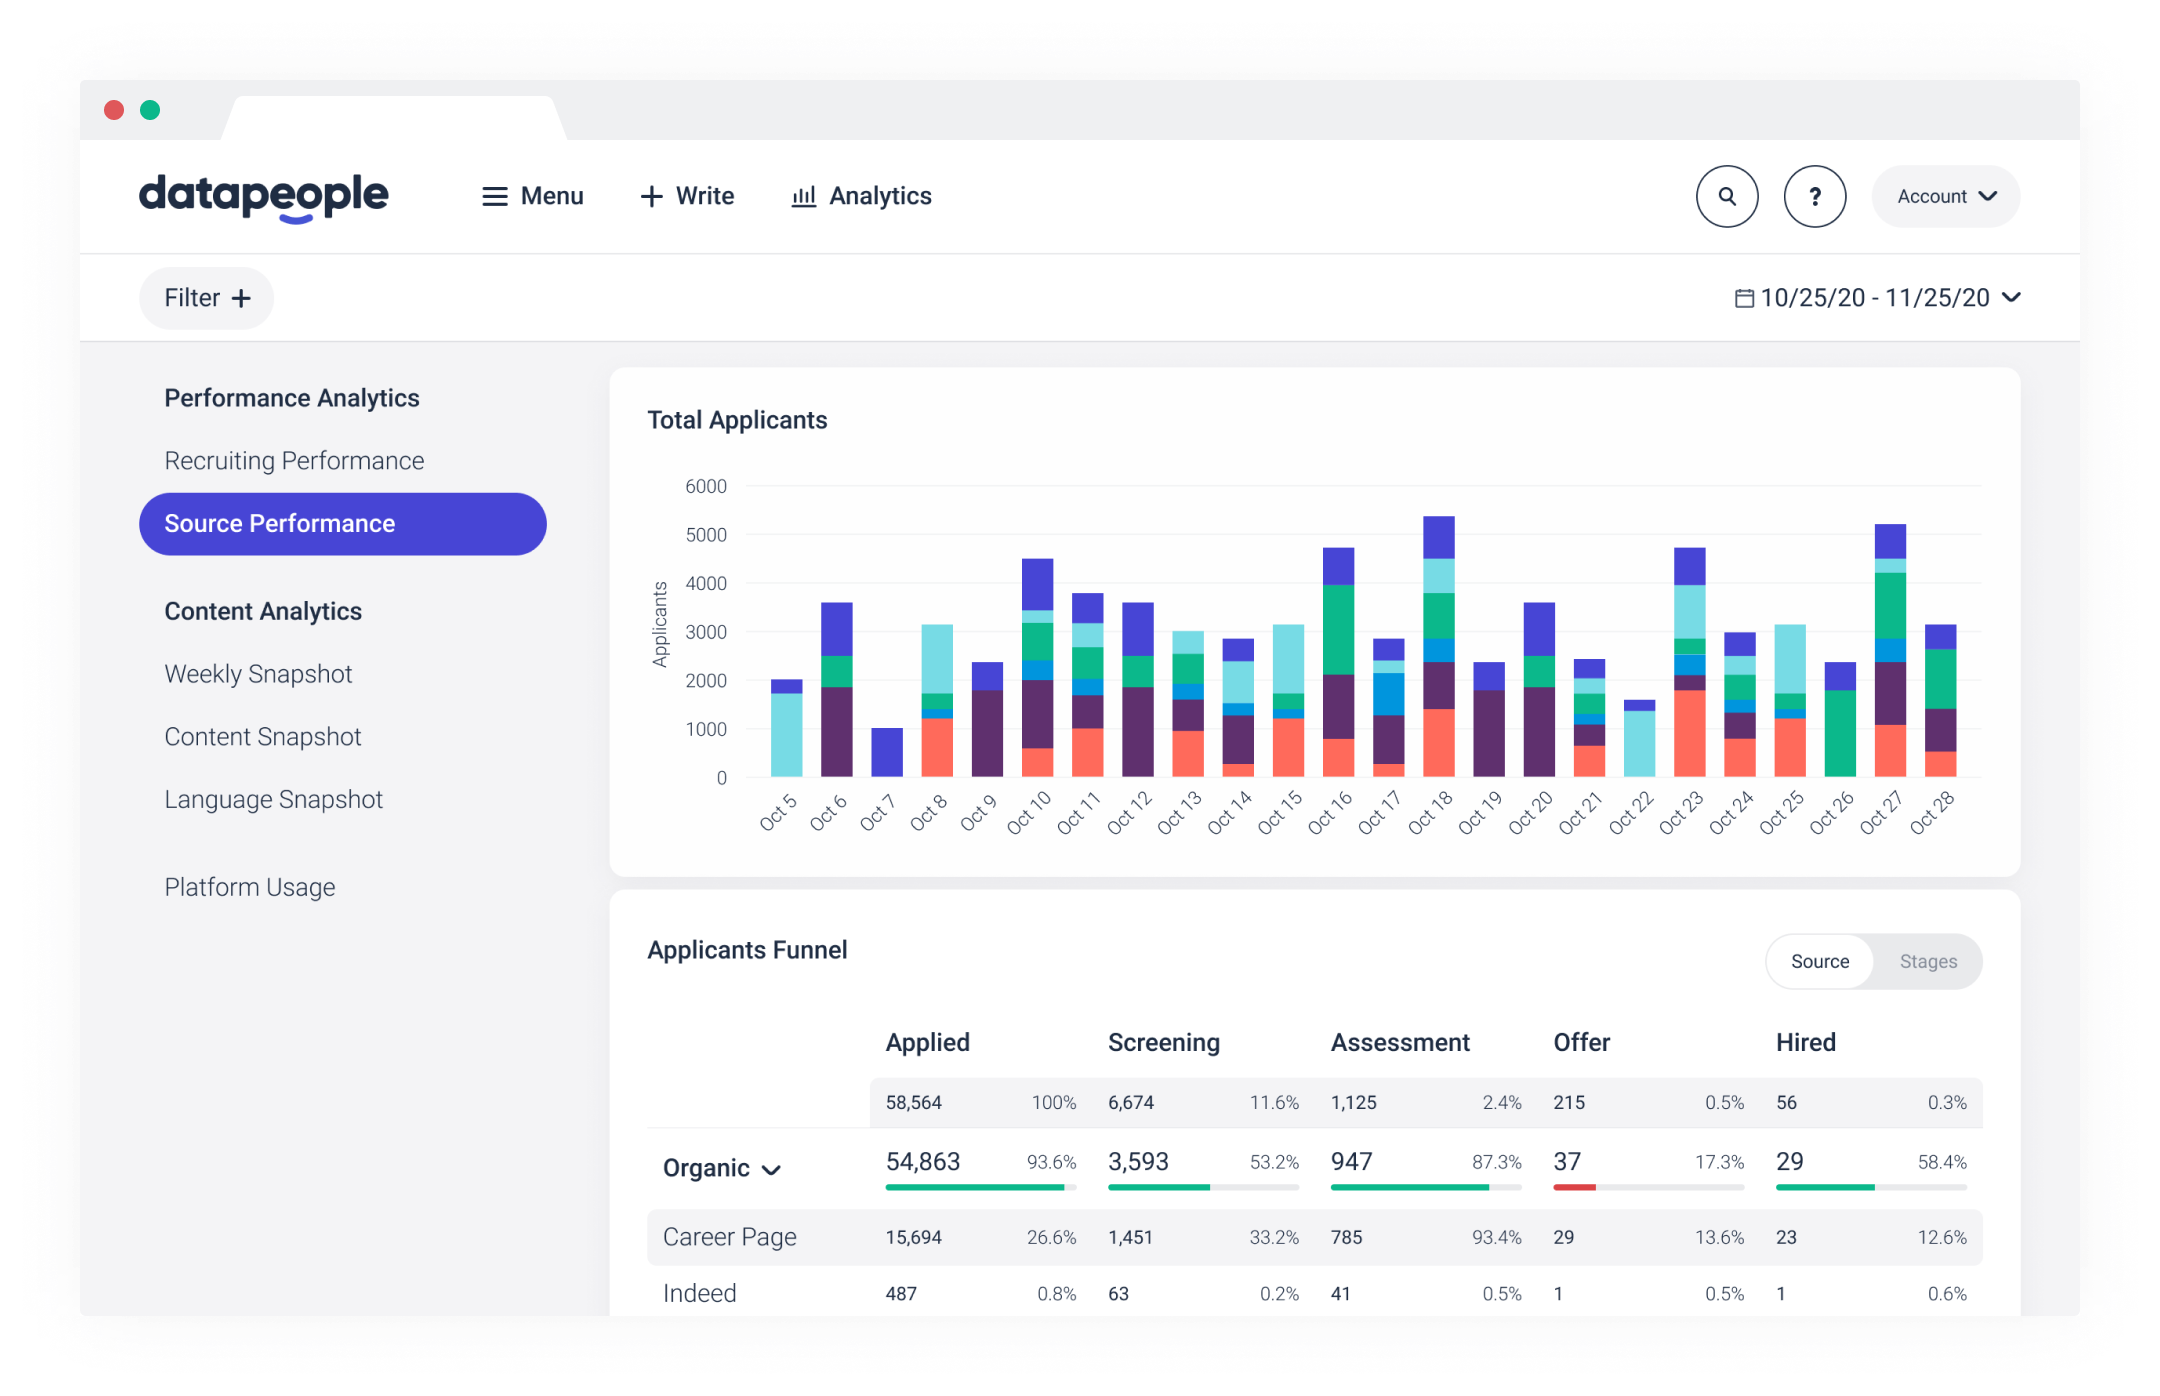Open the Weekly Snapshot page
Image resolution: width=2160 pixels, height=1396 pixels.
(258, 673)
